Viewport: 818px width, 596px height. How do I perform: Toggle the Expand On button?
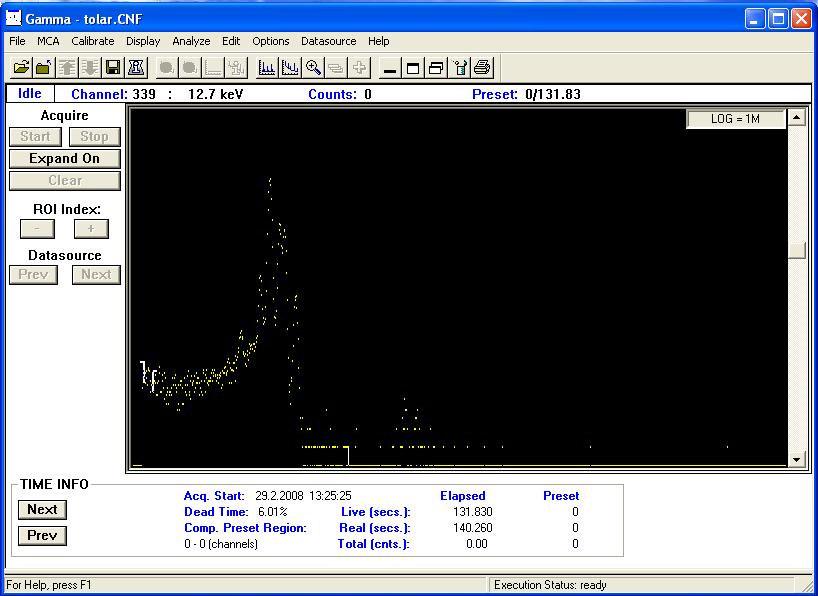click(x=65, y=159)
